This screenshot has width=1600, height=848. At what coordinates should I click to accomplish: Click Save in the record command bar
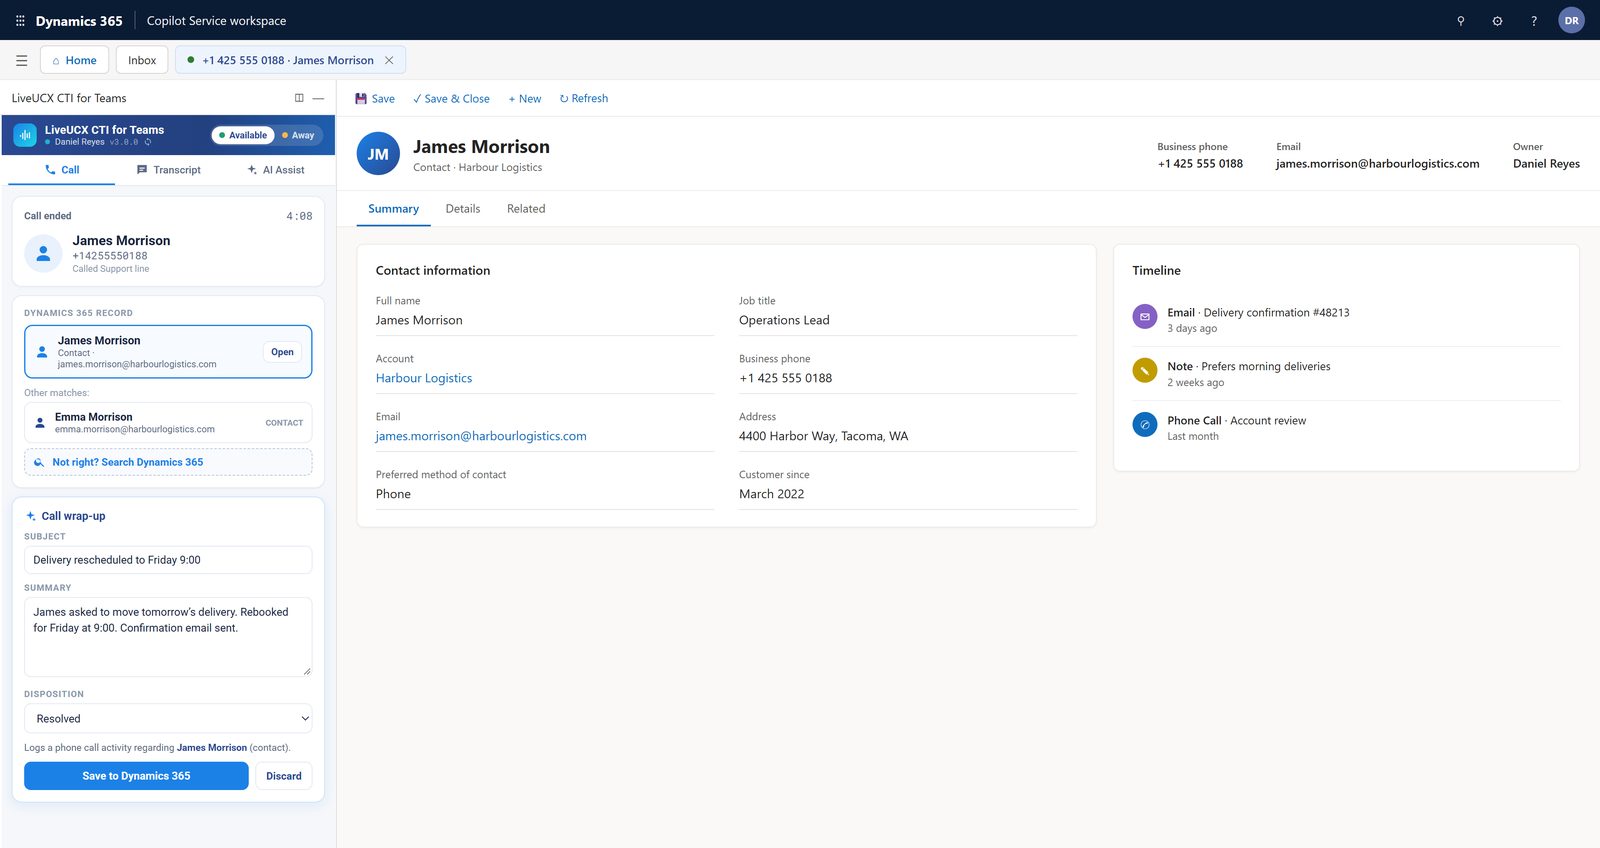[375, 98]
